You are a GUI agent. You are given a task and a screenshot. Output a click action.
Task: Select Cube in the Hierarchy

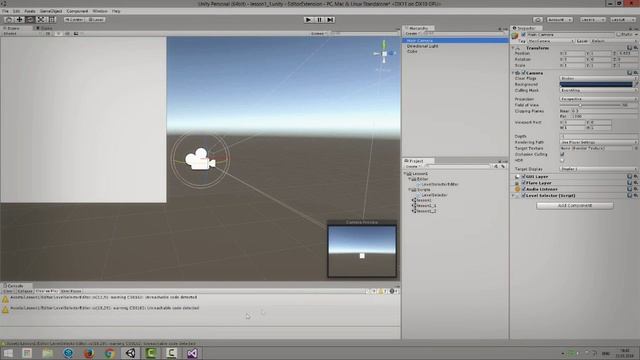412,51
